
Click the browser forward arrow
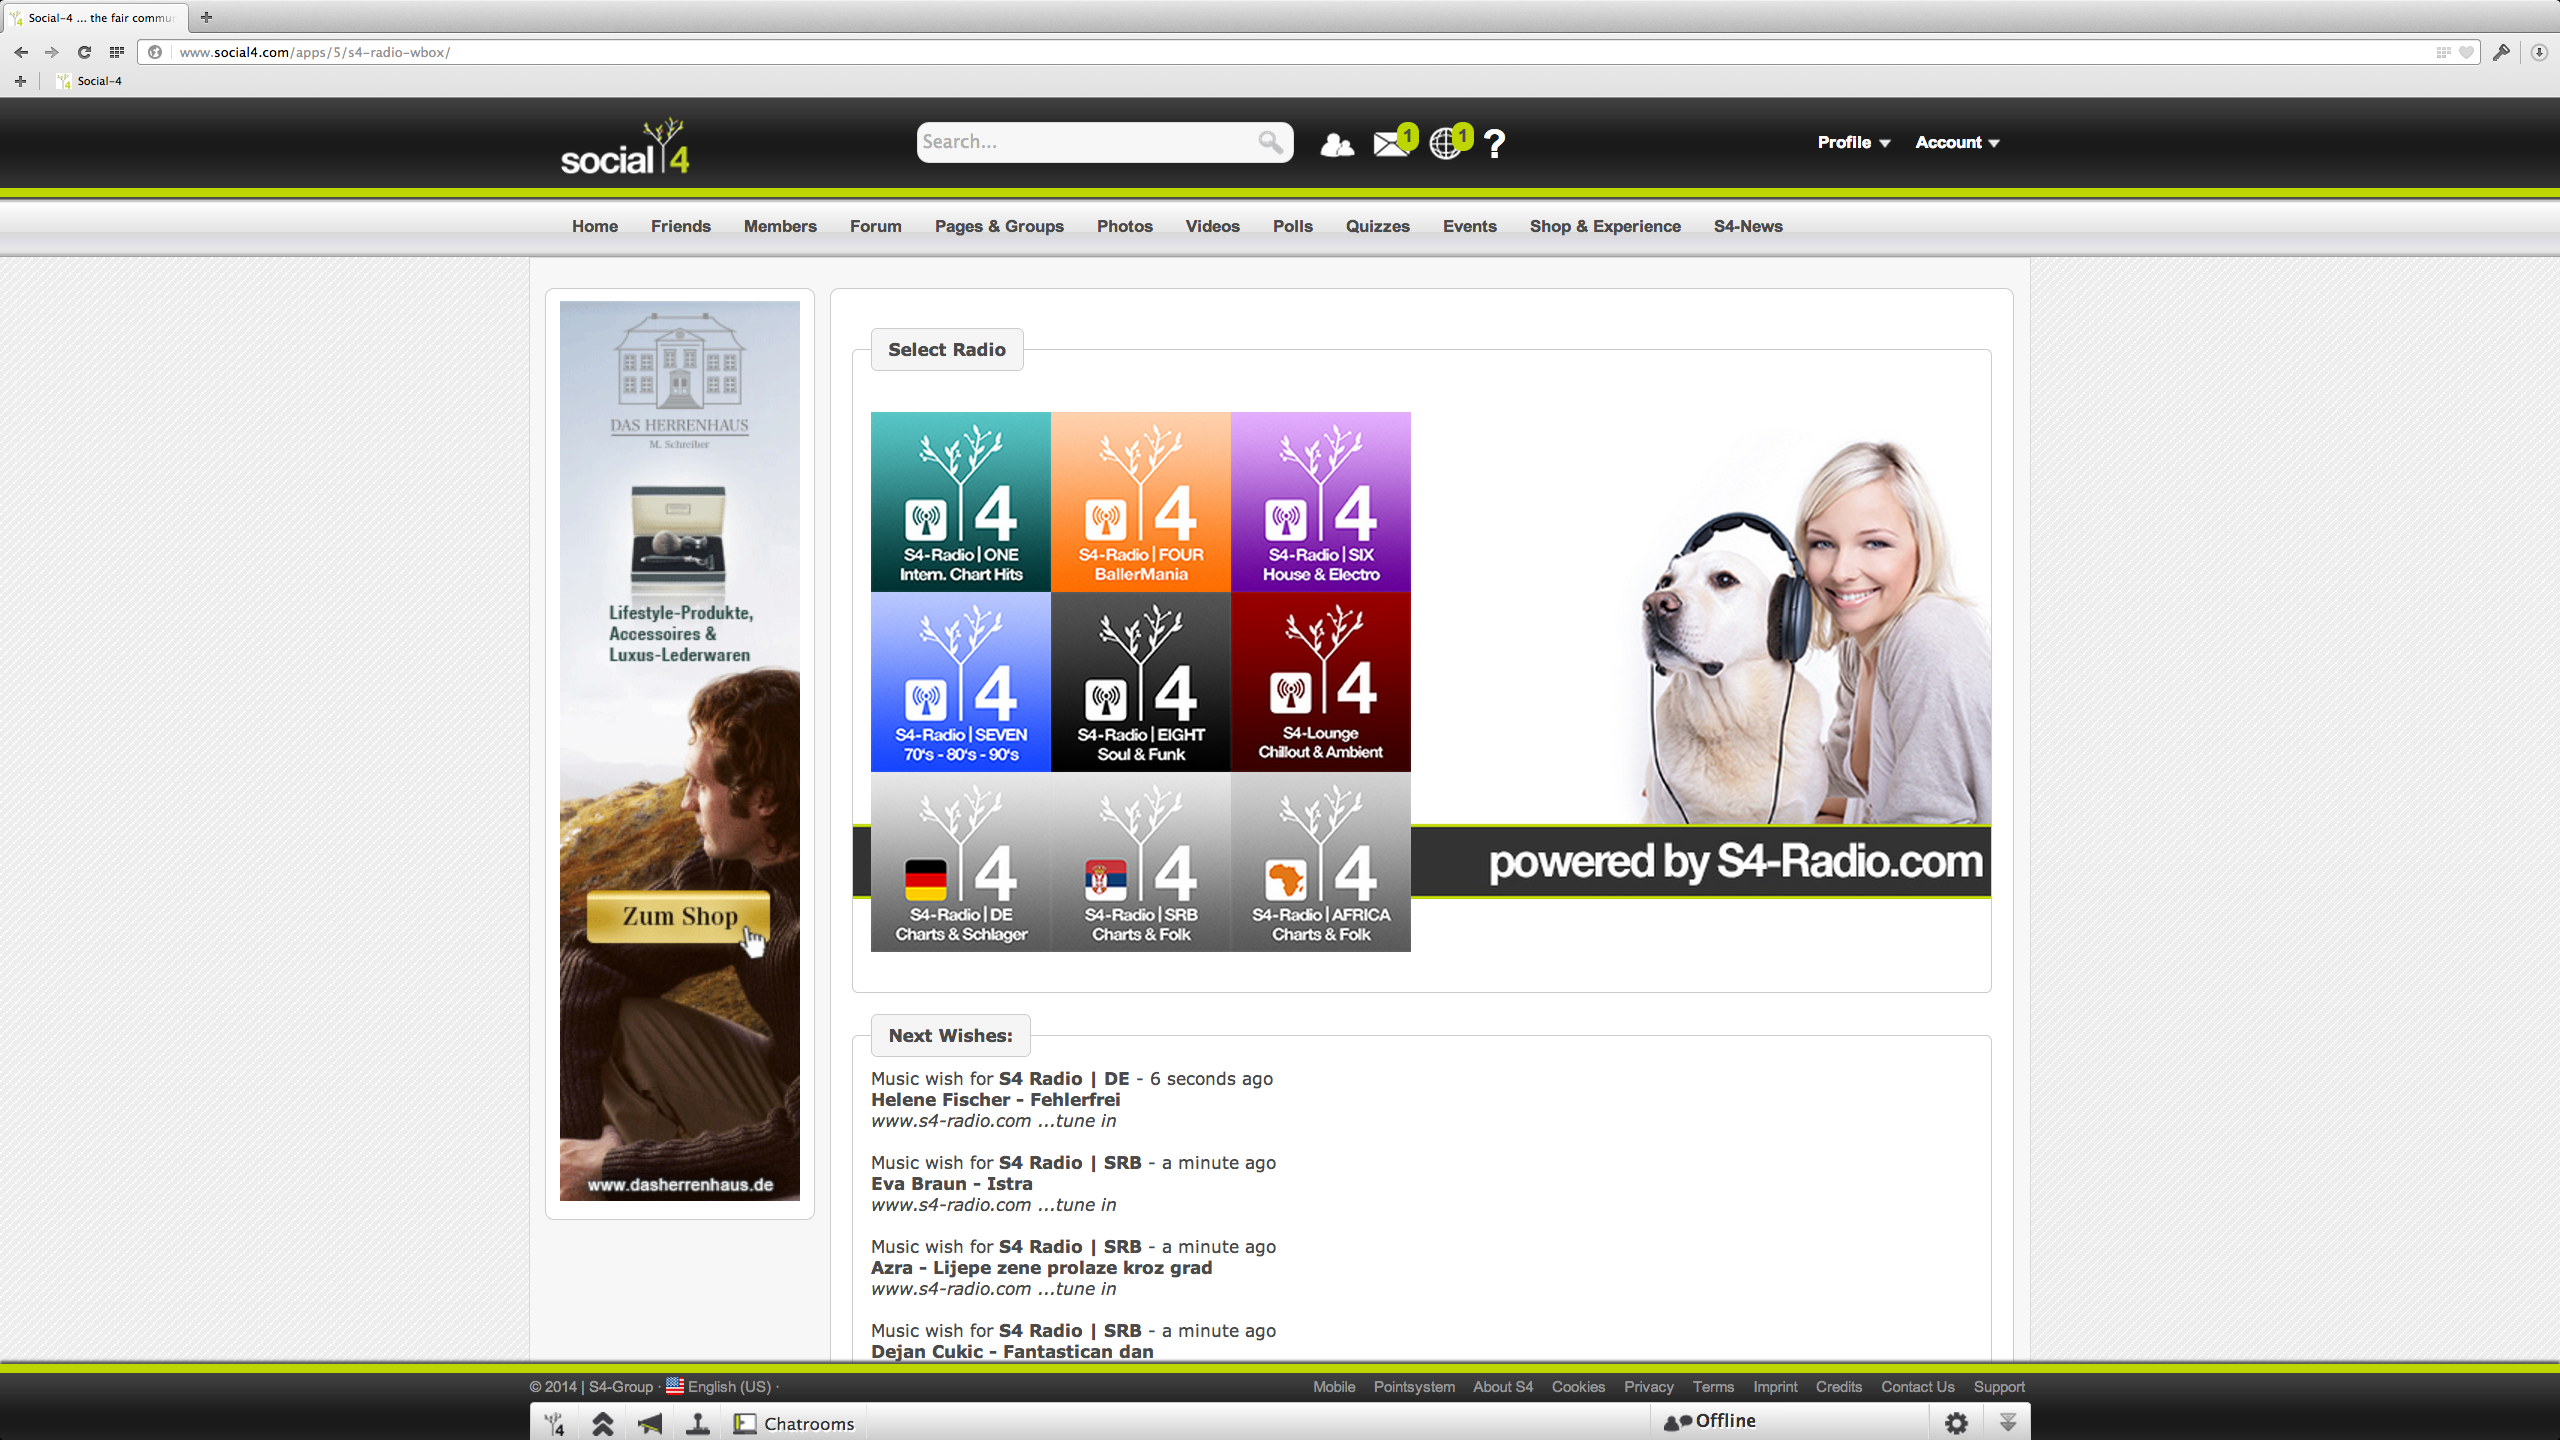pyautogui.click(x=52, y=52)
